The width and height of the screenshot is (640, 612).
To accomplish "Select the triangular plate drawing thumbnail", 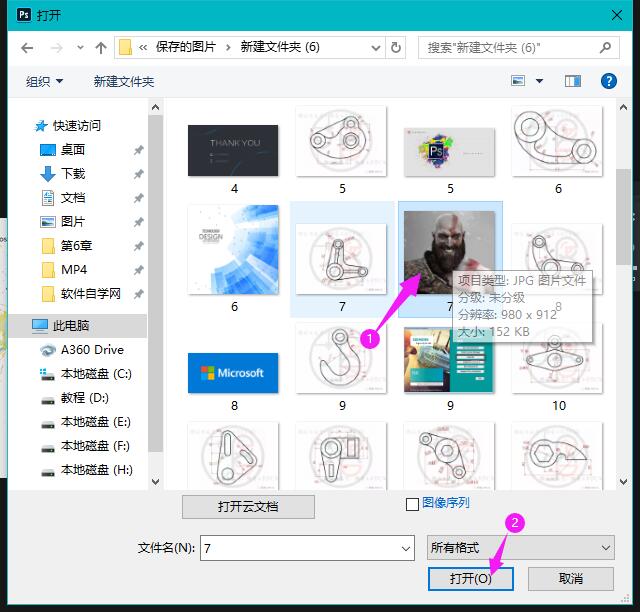I will (233, 456).
